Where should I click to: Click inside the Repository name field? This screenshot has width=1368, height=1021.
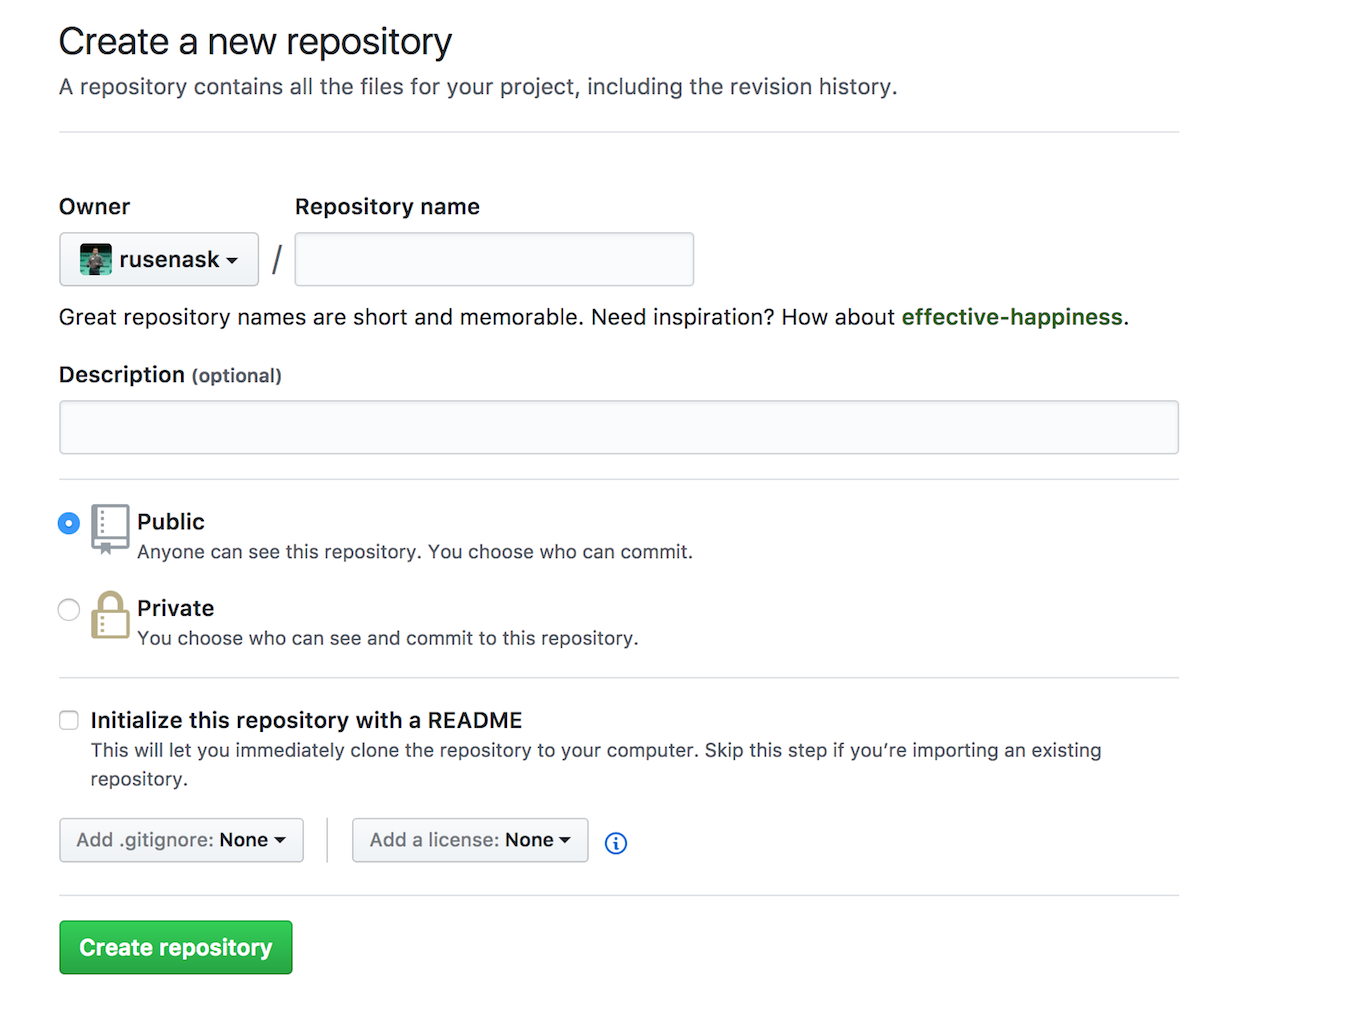click(494, 259)
